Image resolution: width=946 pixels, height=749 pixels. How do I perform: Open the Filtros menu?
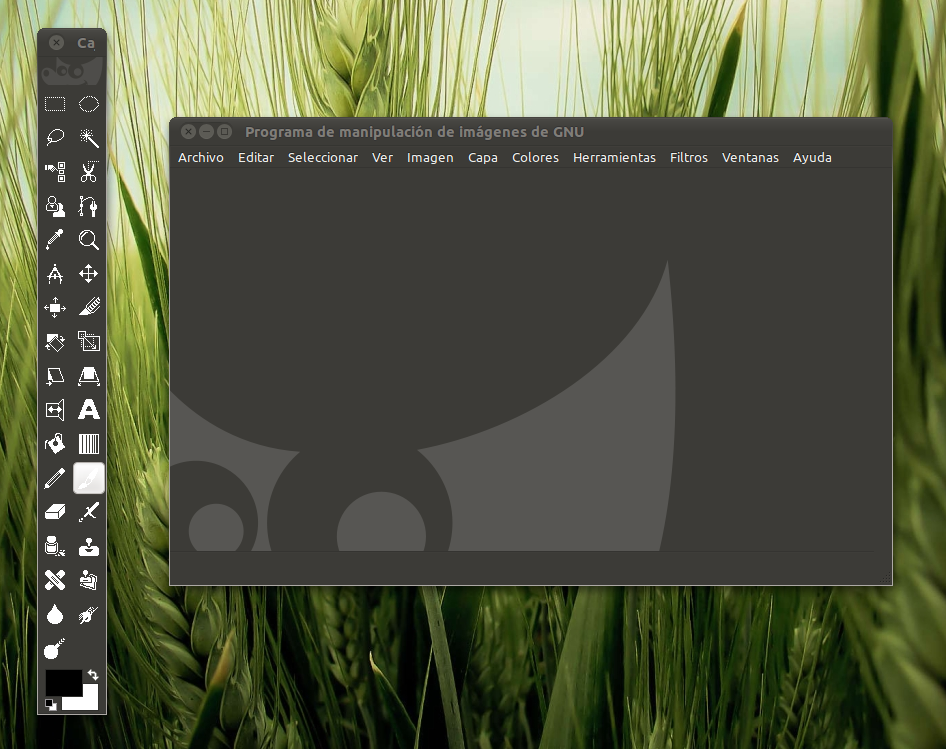(x=689, y=158)
